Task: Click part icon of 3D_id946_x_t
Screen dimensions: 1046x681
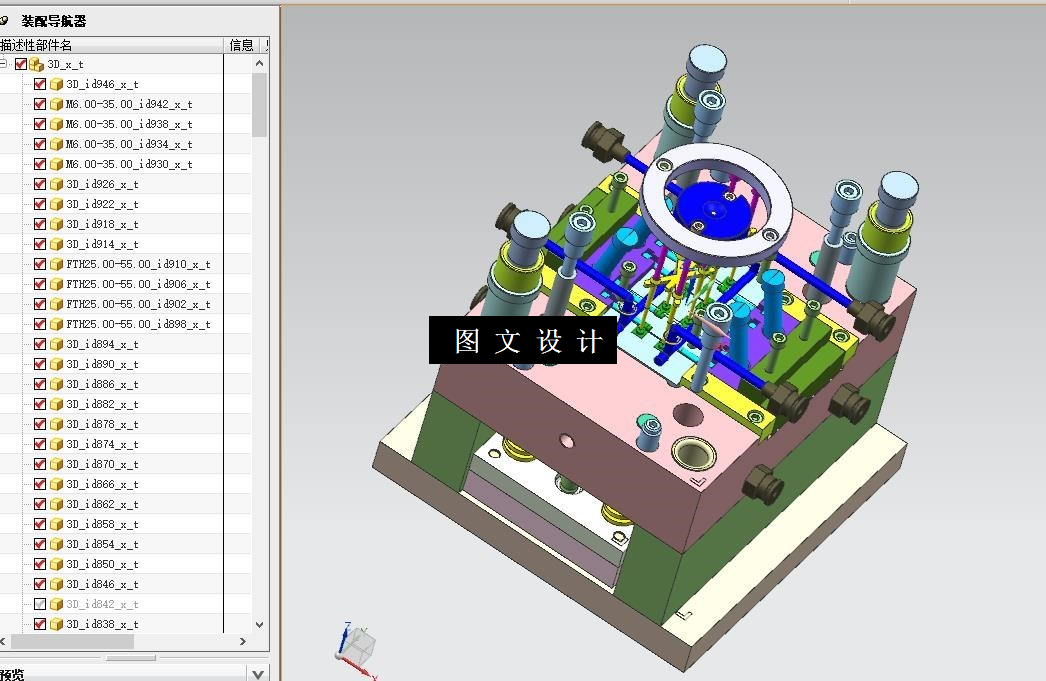Action: point(56,84)
